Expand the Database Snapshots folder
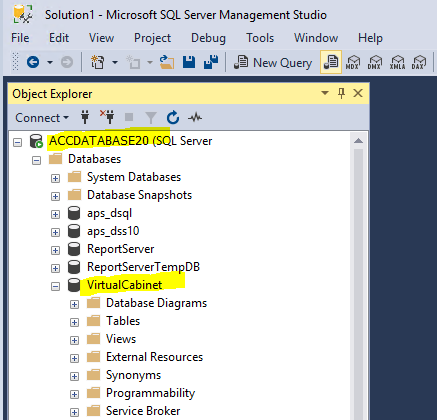 point(55,196)
